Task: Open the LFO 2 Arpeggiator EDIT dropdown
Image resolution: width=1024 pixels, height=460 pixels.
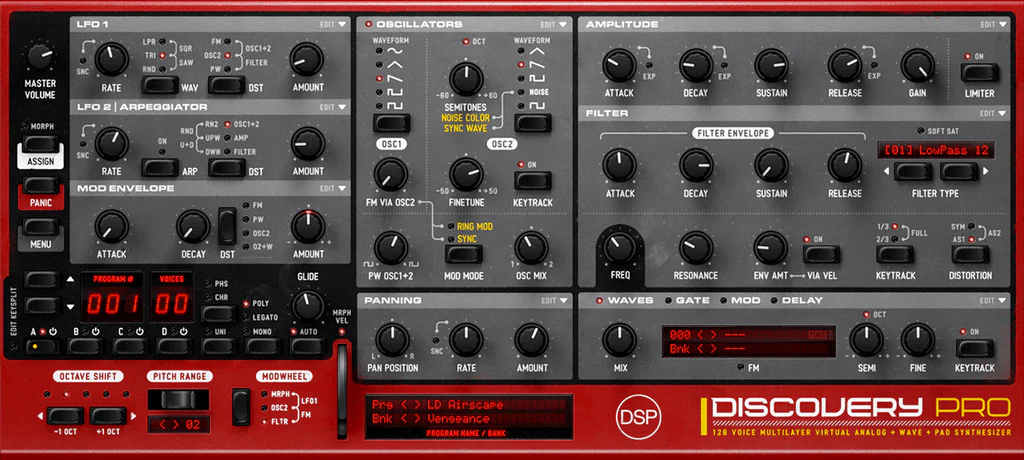Action: (x=333, y=107)
